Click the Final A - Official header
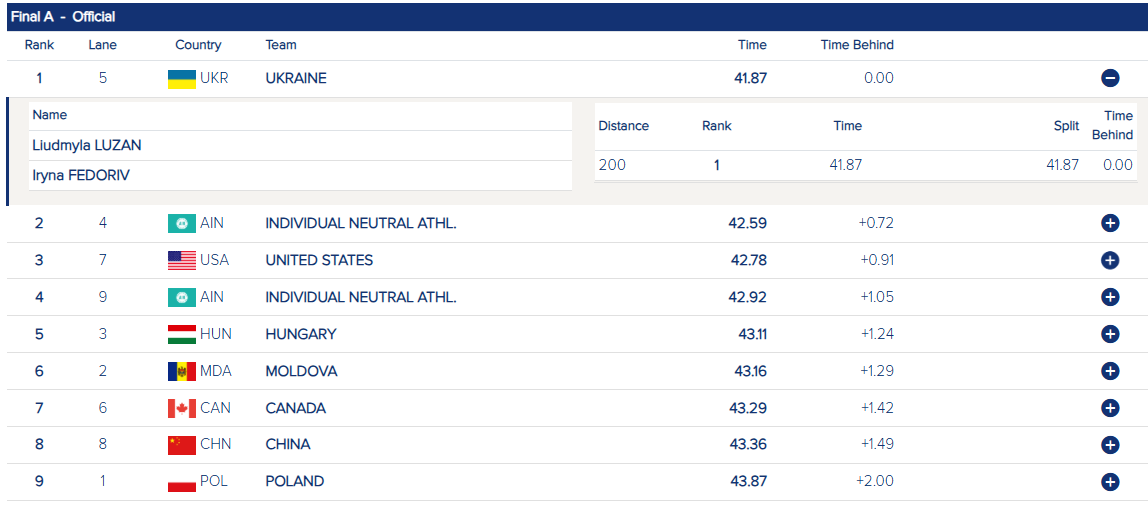Image resolution: width=1148 pixels, height=508 pixels. point(62,17)
